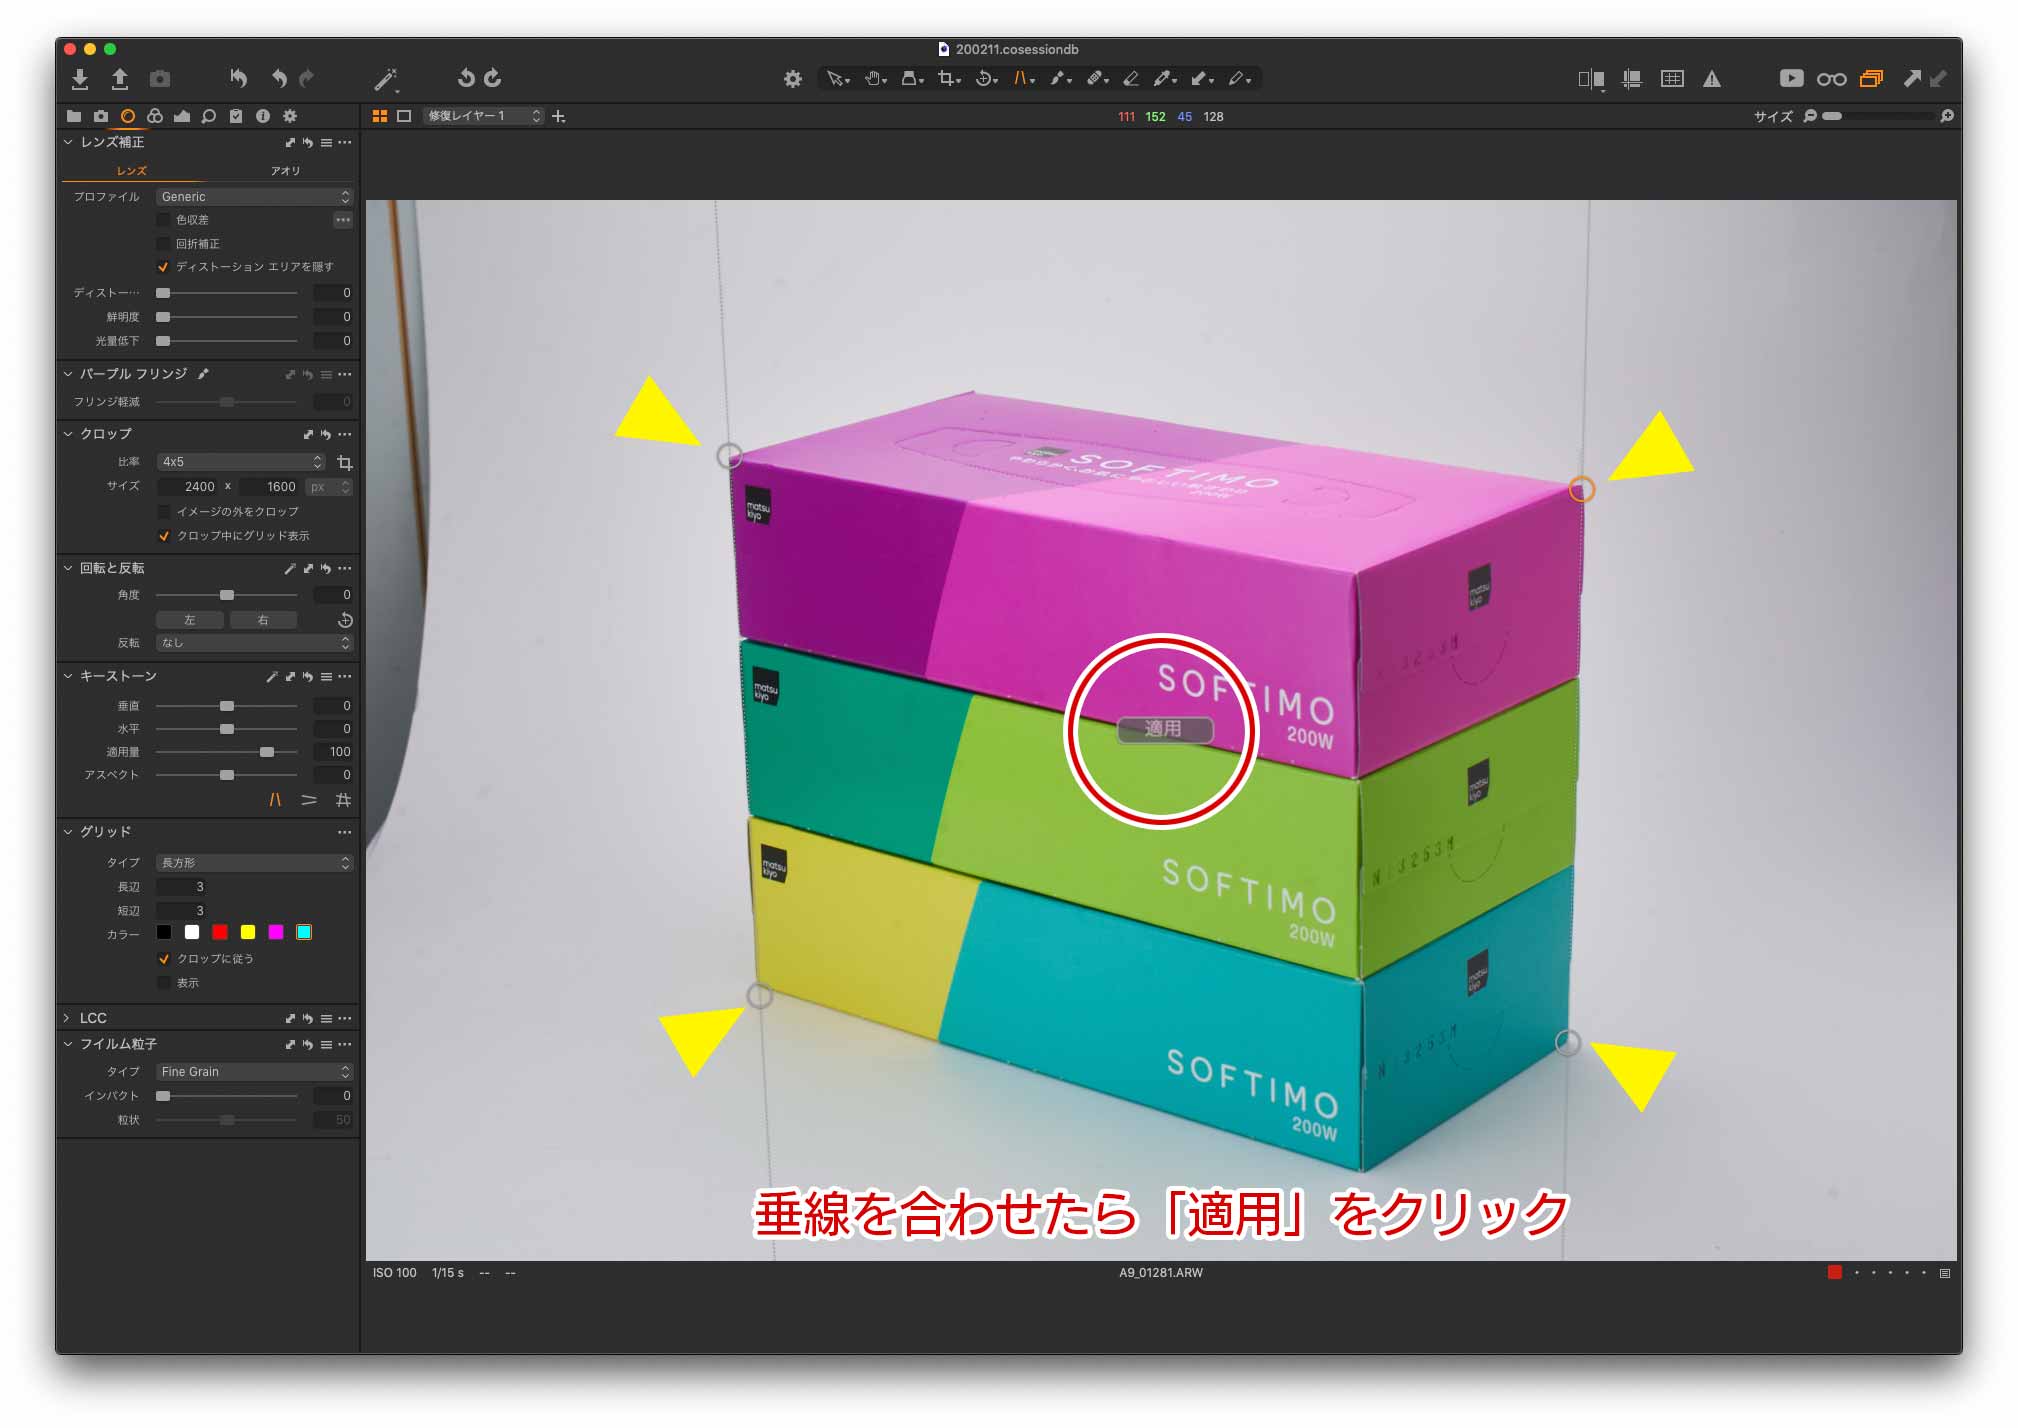Click the red color tag in status bar
Screen dimensions: 2018x1428
pyautogui.click(x=1835, y=1273)
